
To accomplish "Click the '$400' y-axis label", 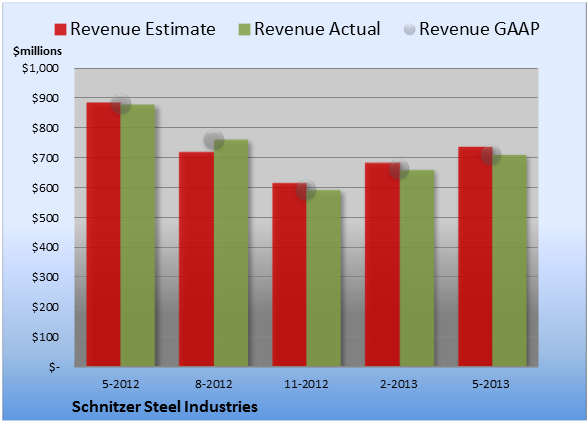I will (x=45, y=248).
